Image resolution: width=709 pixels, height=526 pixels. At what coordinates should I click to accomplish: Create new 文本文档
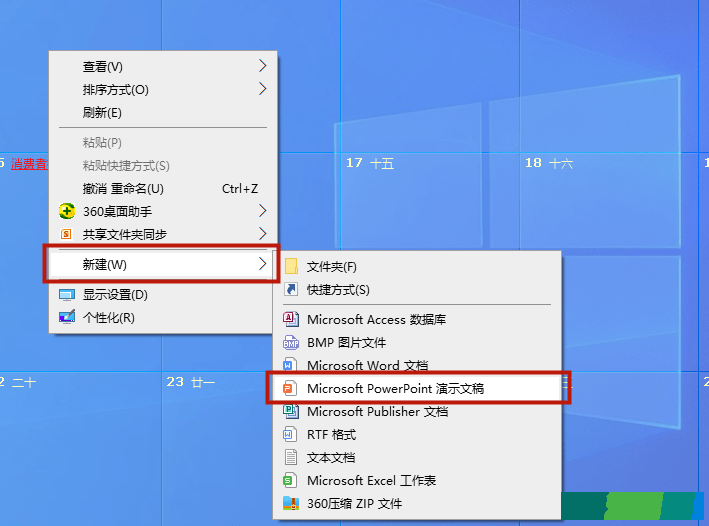[417, 458]
